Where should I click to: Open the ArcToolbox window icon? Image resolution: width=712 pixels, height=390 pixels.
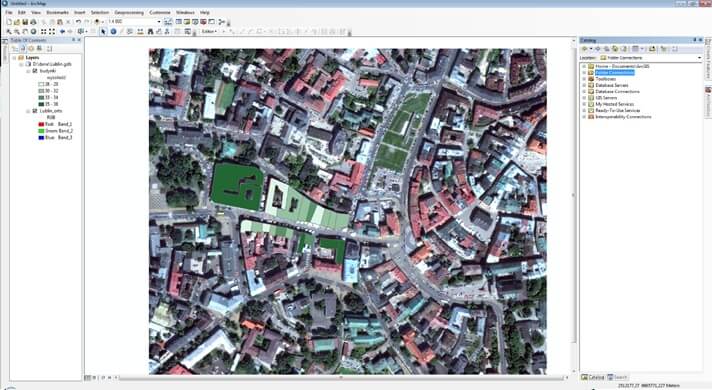[x=203, y=22]
